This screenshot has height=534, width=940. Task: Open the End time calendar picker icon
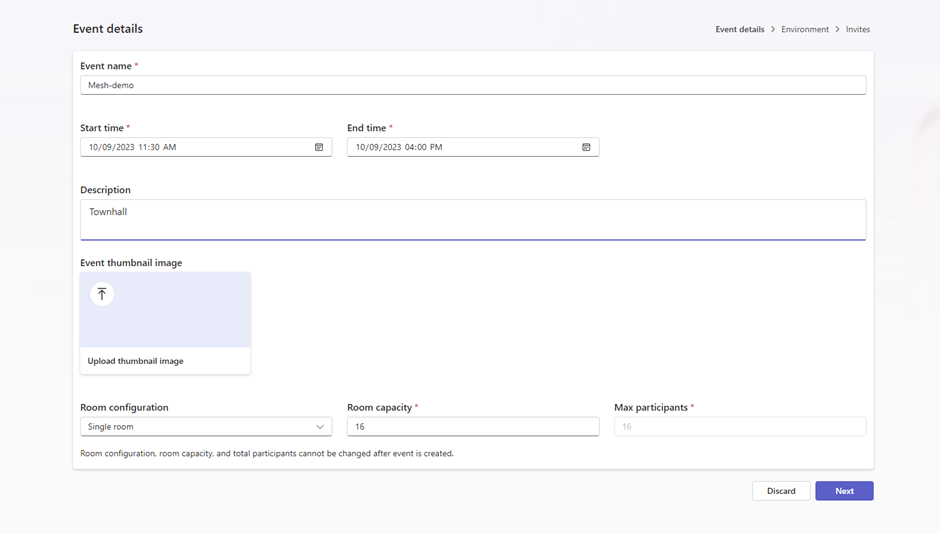(586, 147)
